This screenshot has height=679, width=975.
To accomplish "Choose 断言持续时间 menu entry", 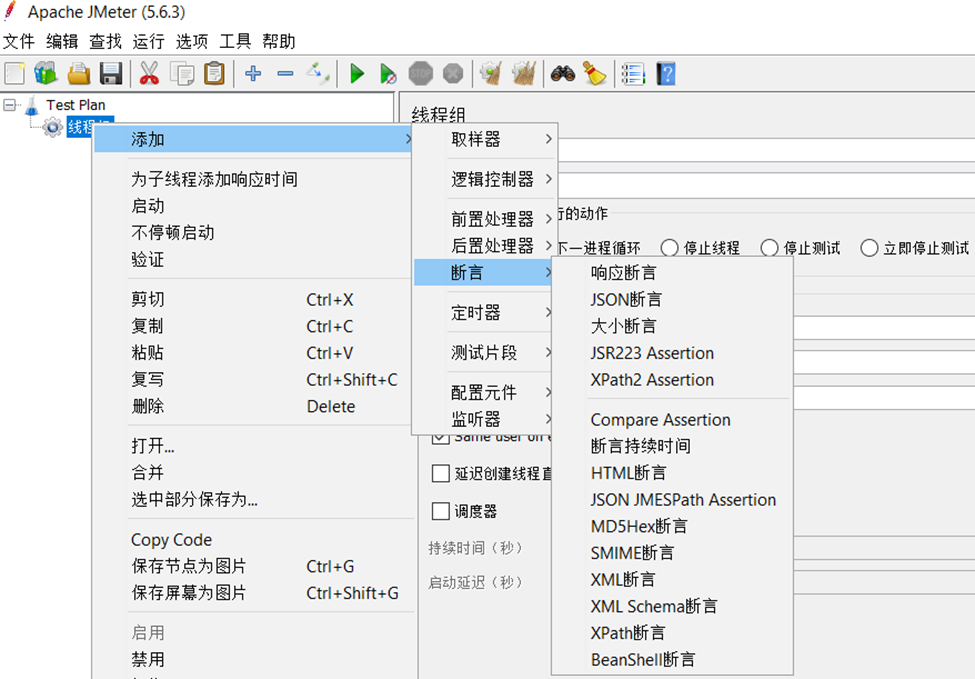I will (x=672, y=446).
